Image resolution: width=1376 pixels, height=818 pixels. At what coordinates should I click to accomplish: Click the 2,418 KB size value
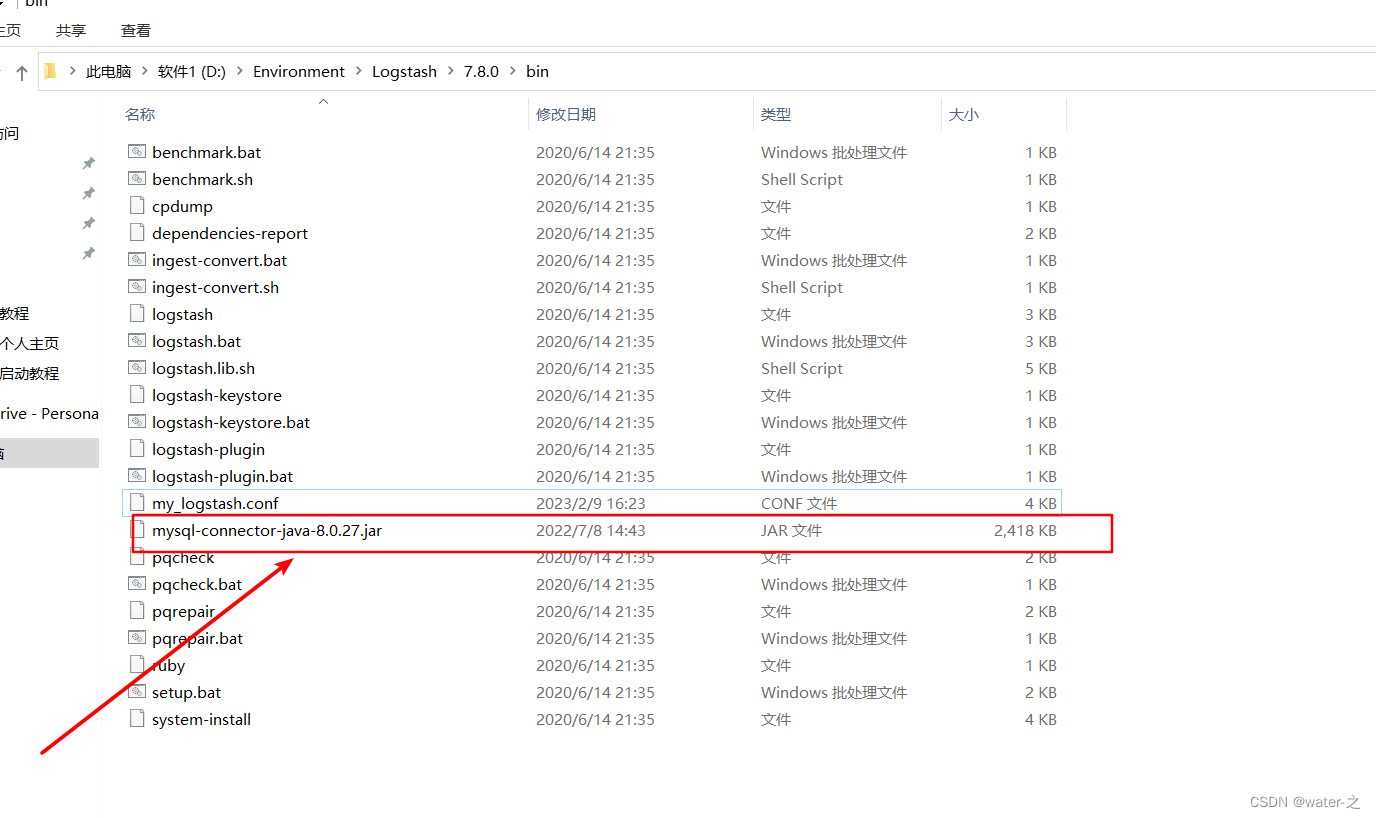point(1025,530)
